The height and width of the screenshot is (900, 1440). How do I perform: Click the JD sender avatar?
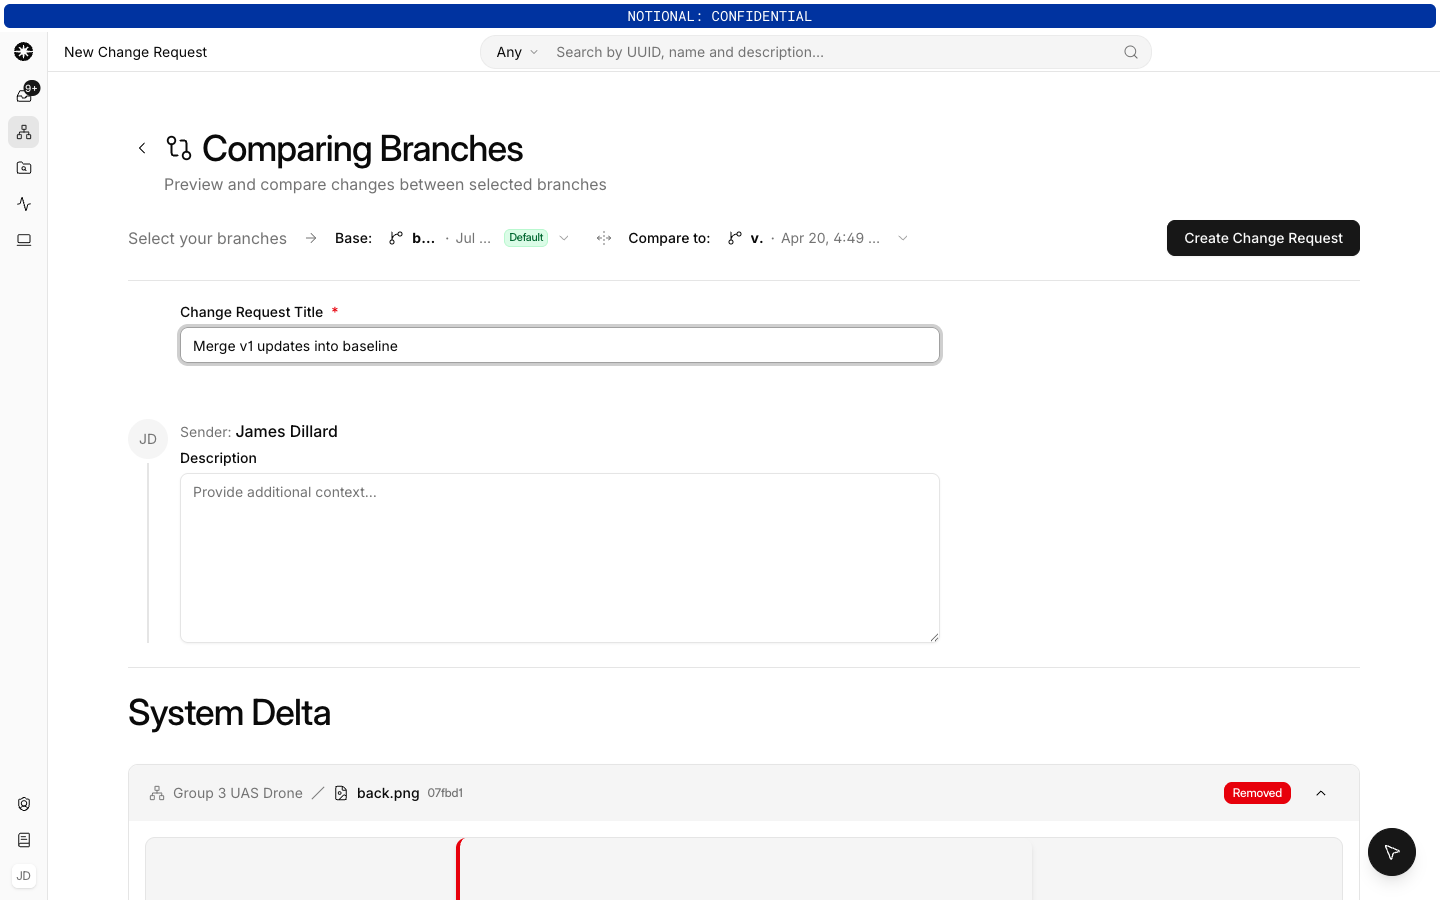(148, 439)
